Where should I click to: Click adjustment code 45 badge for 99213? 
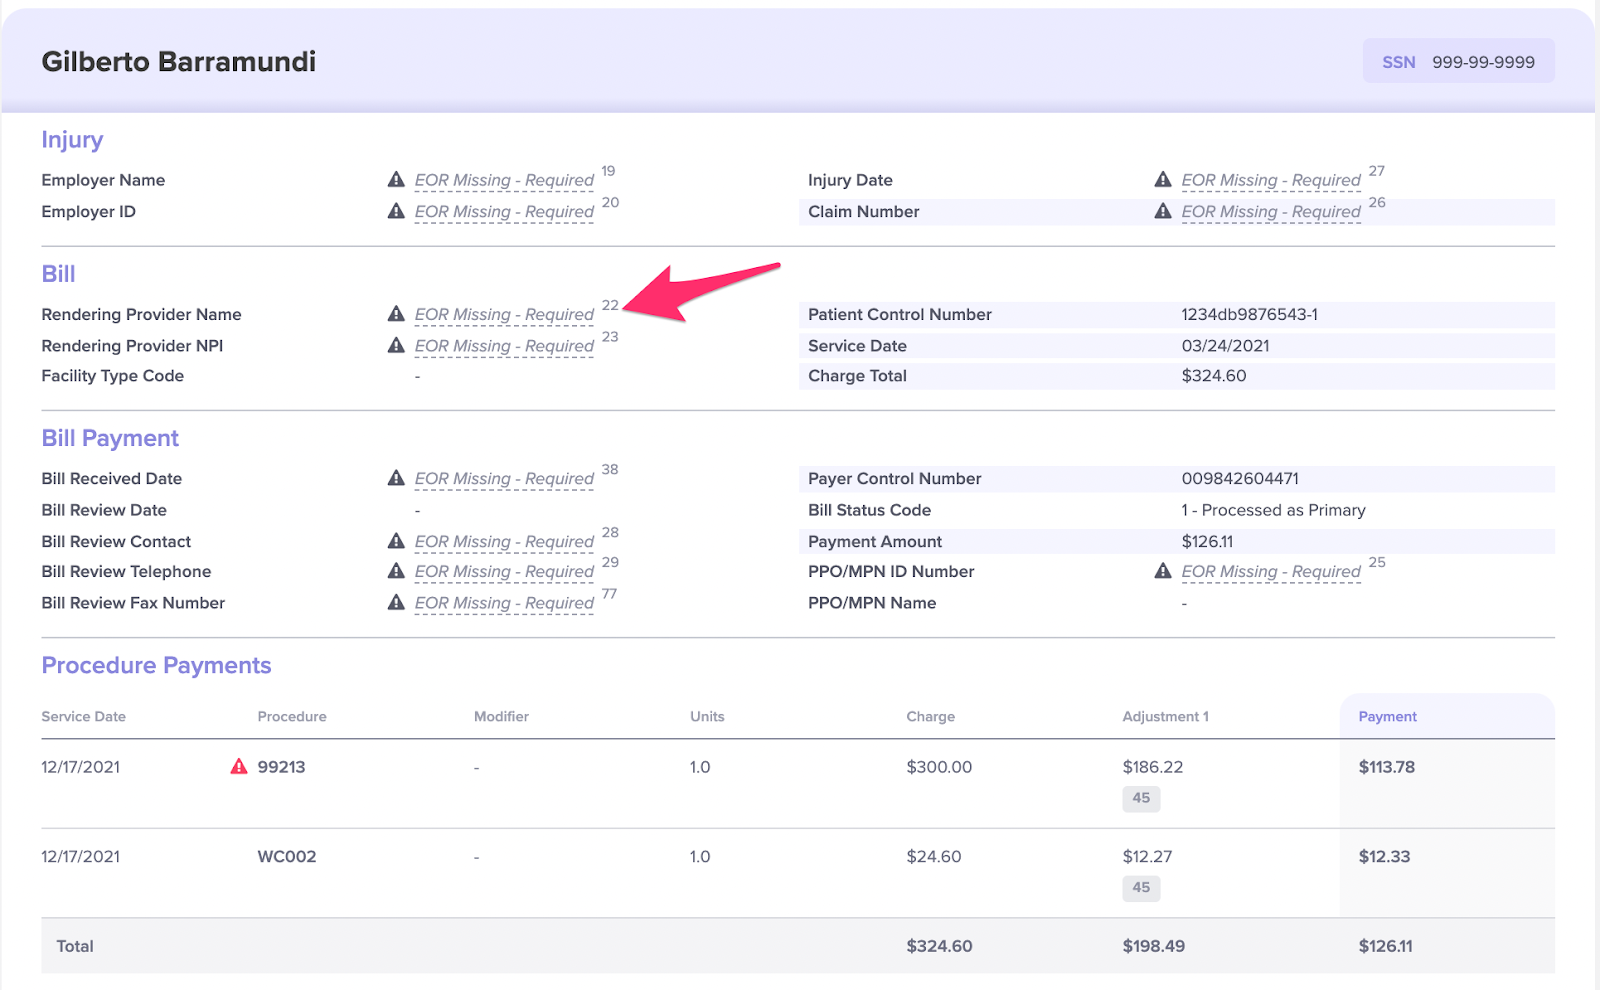point(1141,798)
